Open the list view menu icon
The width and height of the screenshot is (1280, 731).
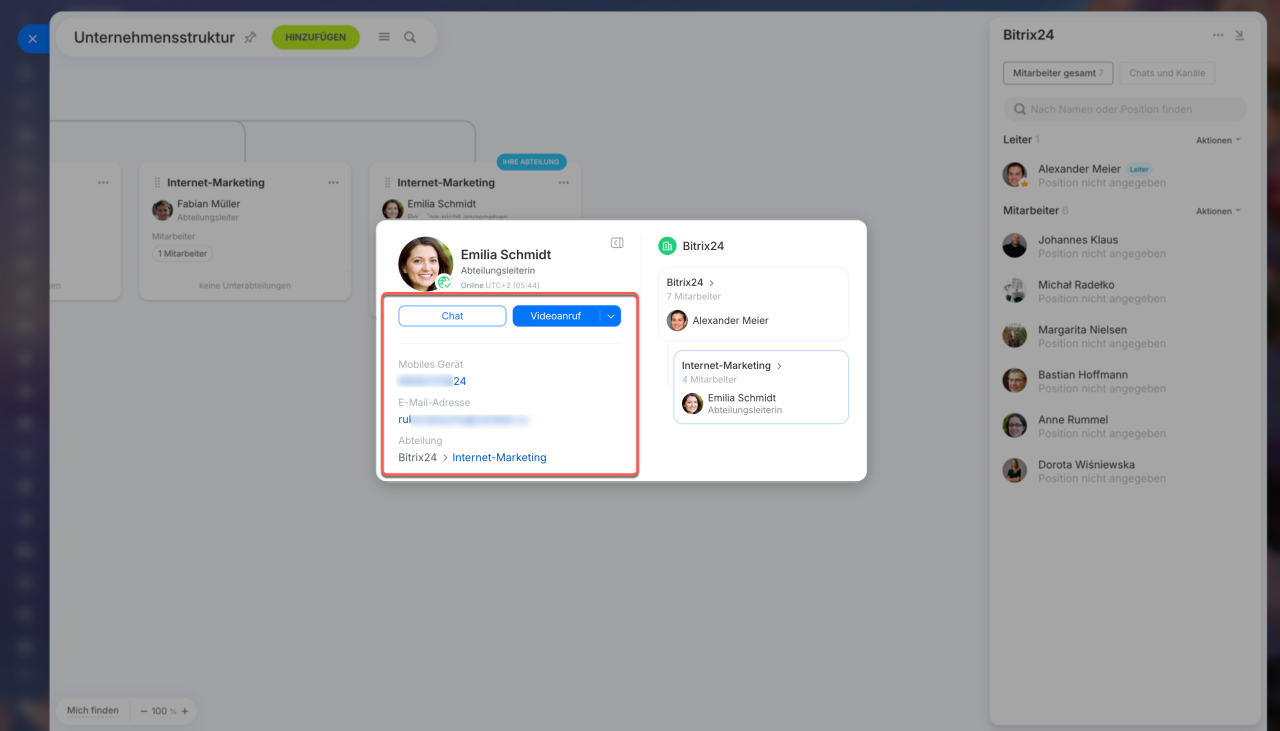coord(384,37)
